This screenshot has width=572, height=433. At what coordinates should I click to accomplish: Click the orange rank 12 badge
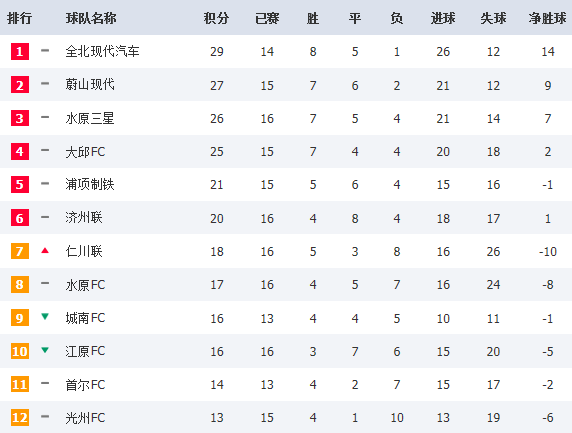[x=20, y=417]
